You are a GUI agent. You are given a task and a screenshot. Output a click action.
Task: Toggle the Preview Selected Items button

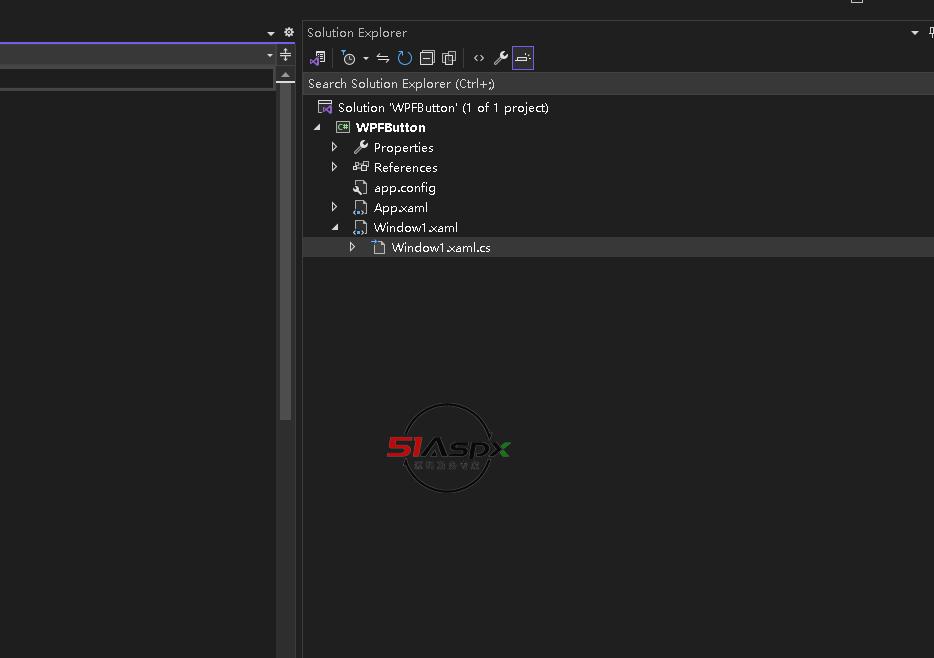pyautogui.click(x=523, y=58)
